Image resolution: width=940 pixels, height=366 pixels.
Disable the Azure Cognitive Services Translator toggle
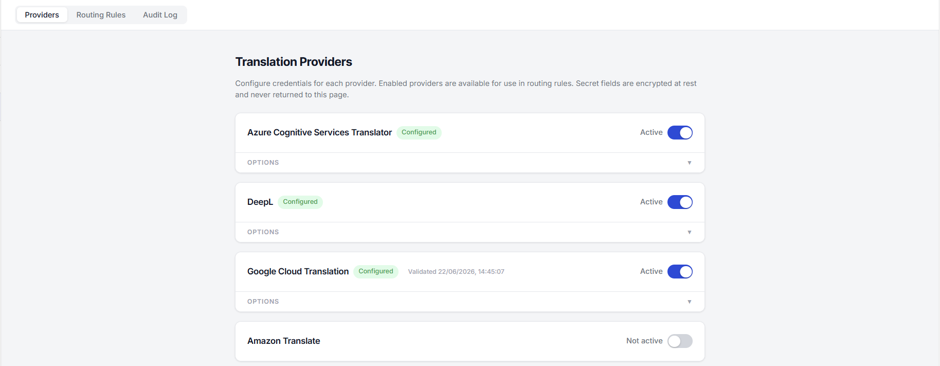(680, 132)
